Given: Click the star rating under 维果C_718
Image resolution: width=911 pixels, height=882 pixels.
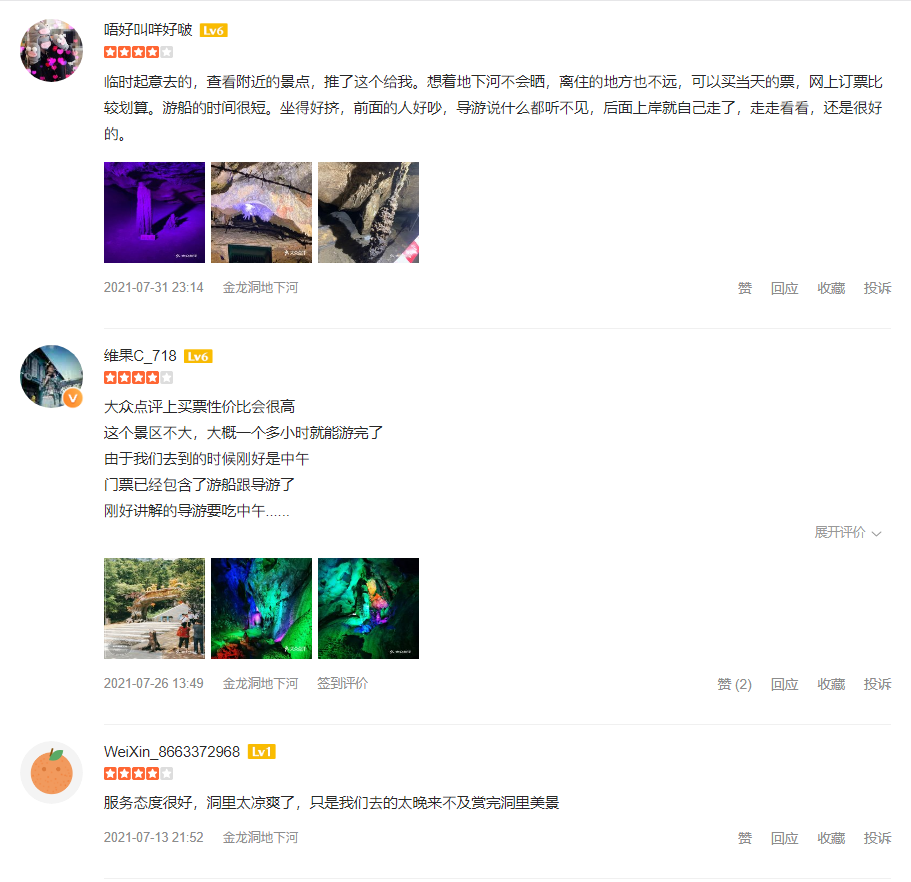Looking at the screenshot, I should pos(138,378).
